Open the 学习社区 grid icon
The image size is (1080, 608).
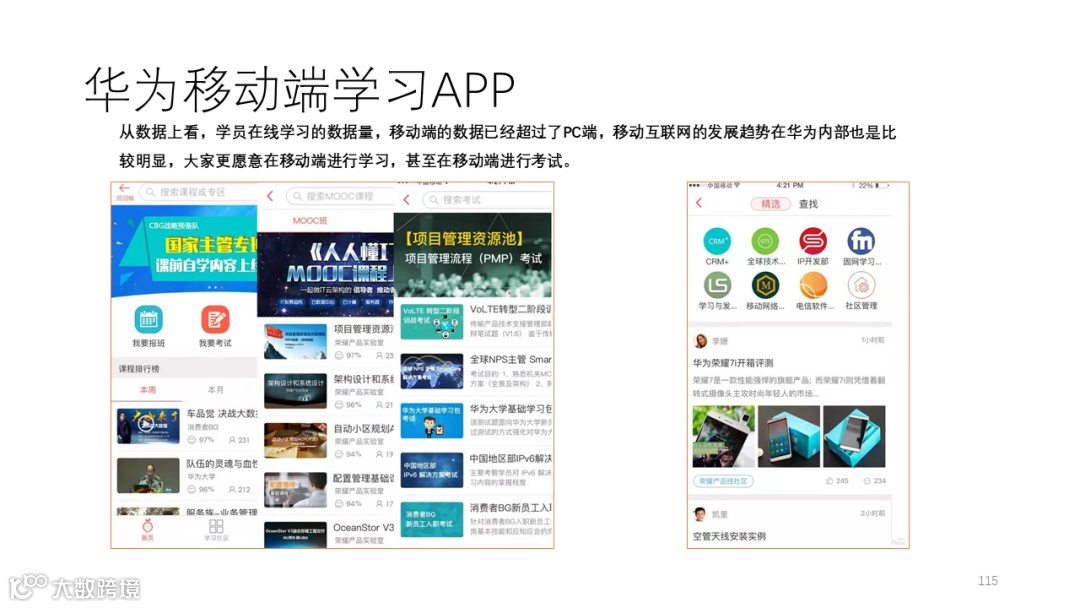coord(216,526)
